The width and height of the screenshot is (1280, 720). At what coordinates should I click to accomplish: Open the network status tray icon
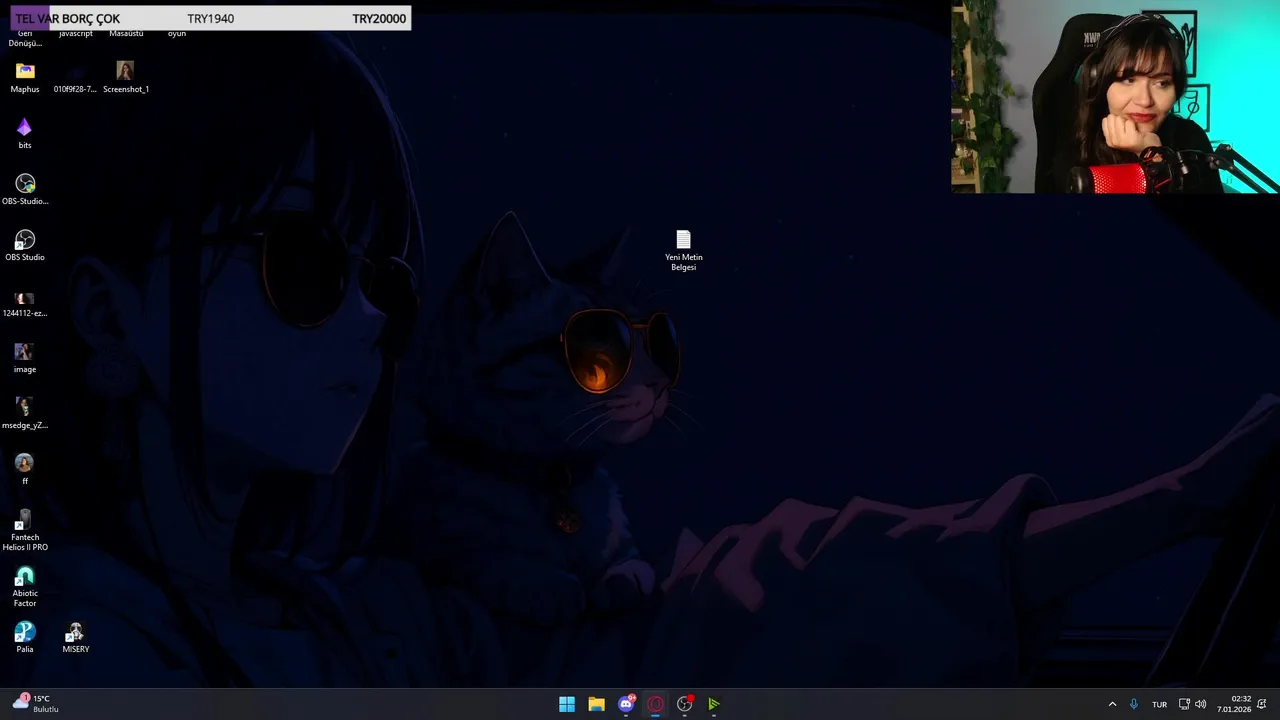1184,704
